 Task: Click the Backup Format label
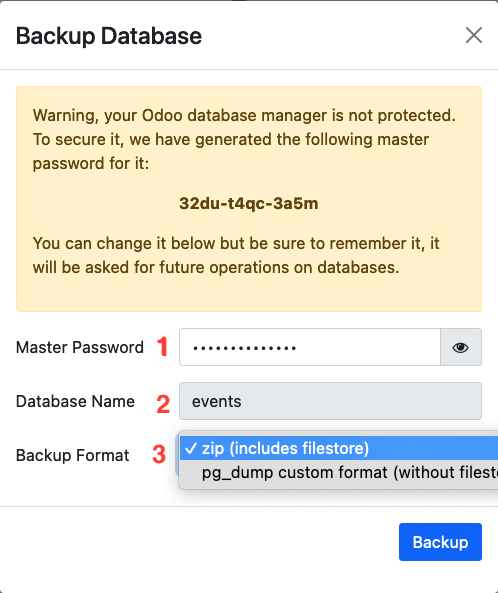coord(73,455)
